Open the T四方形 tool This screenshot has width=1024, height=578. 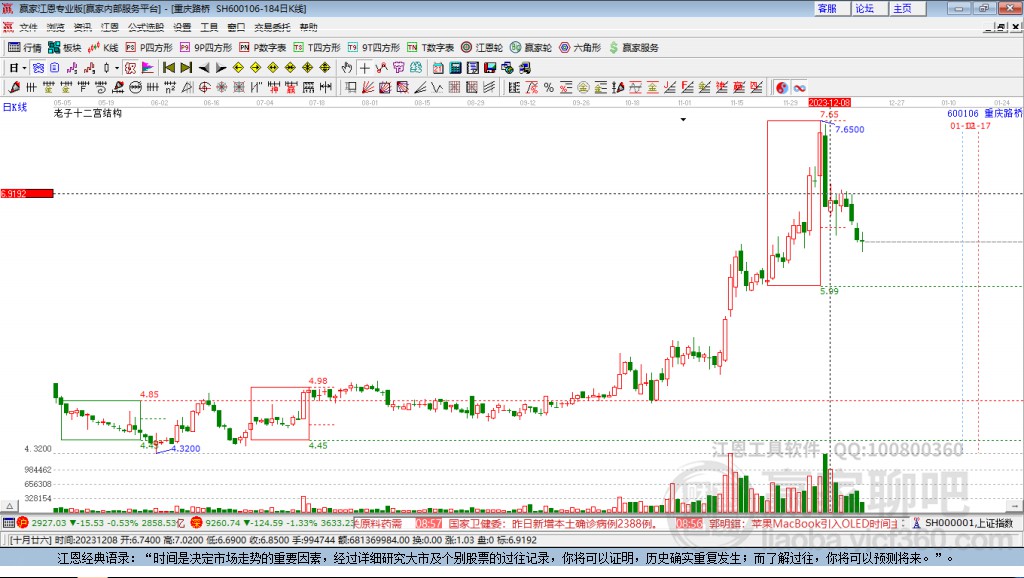tap(317, 48)
